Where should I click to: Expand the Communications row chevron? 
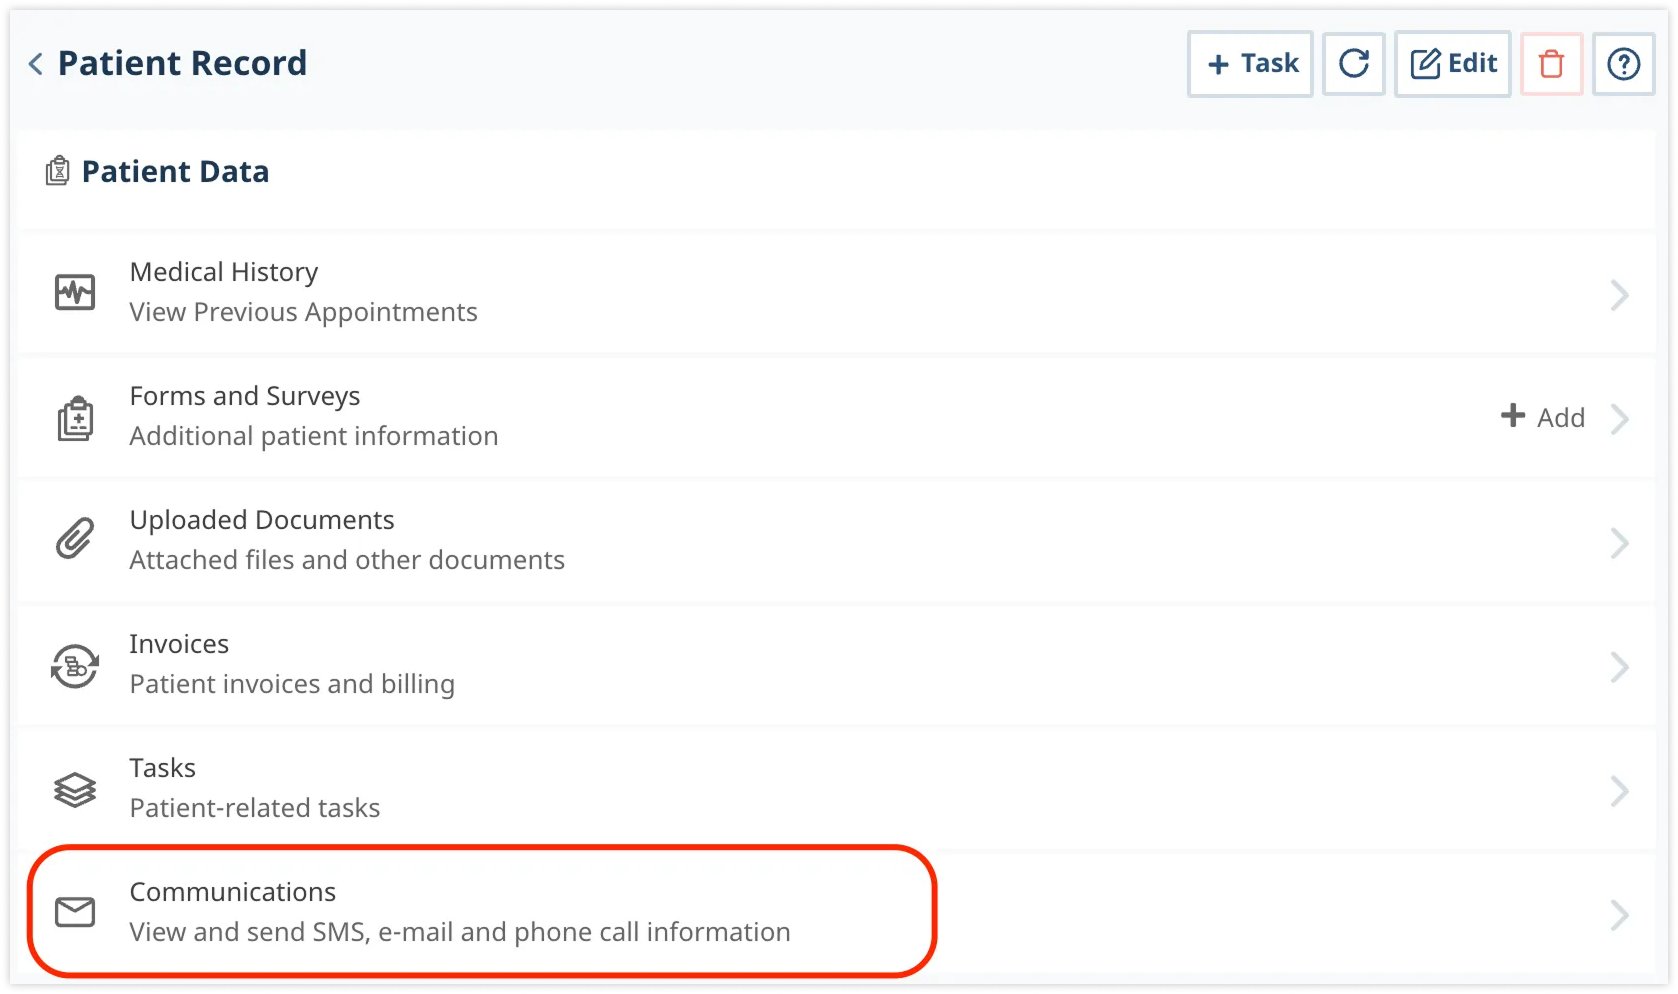(x=1620, y=914)
